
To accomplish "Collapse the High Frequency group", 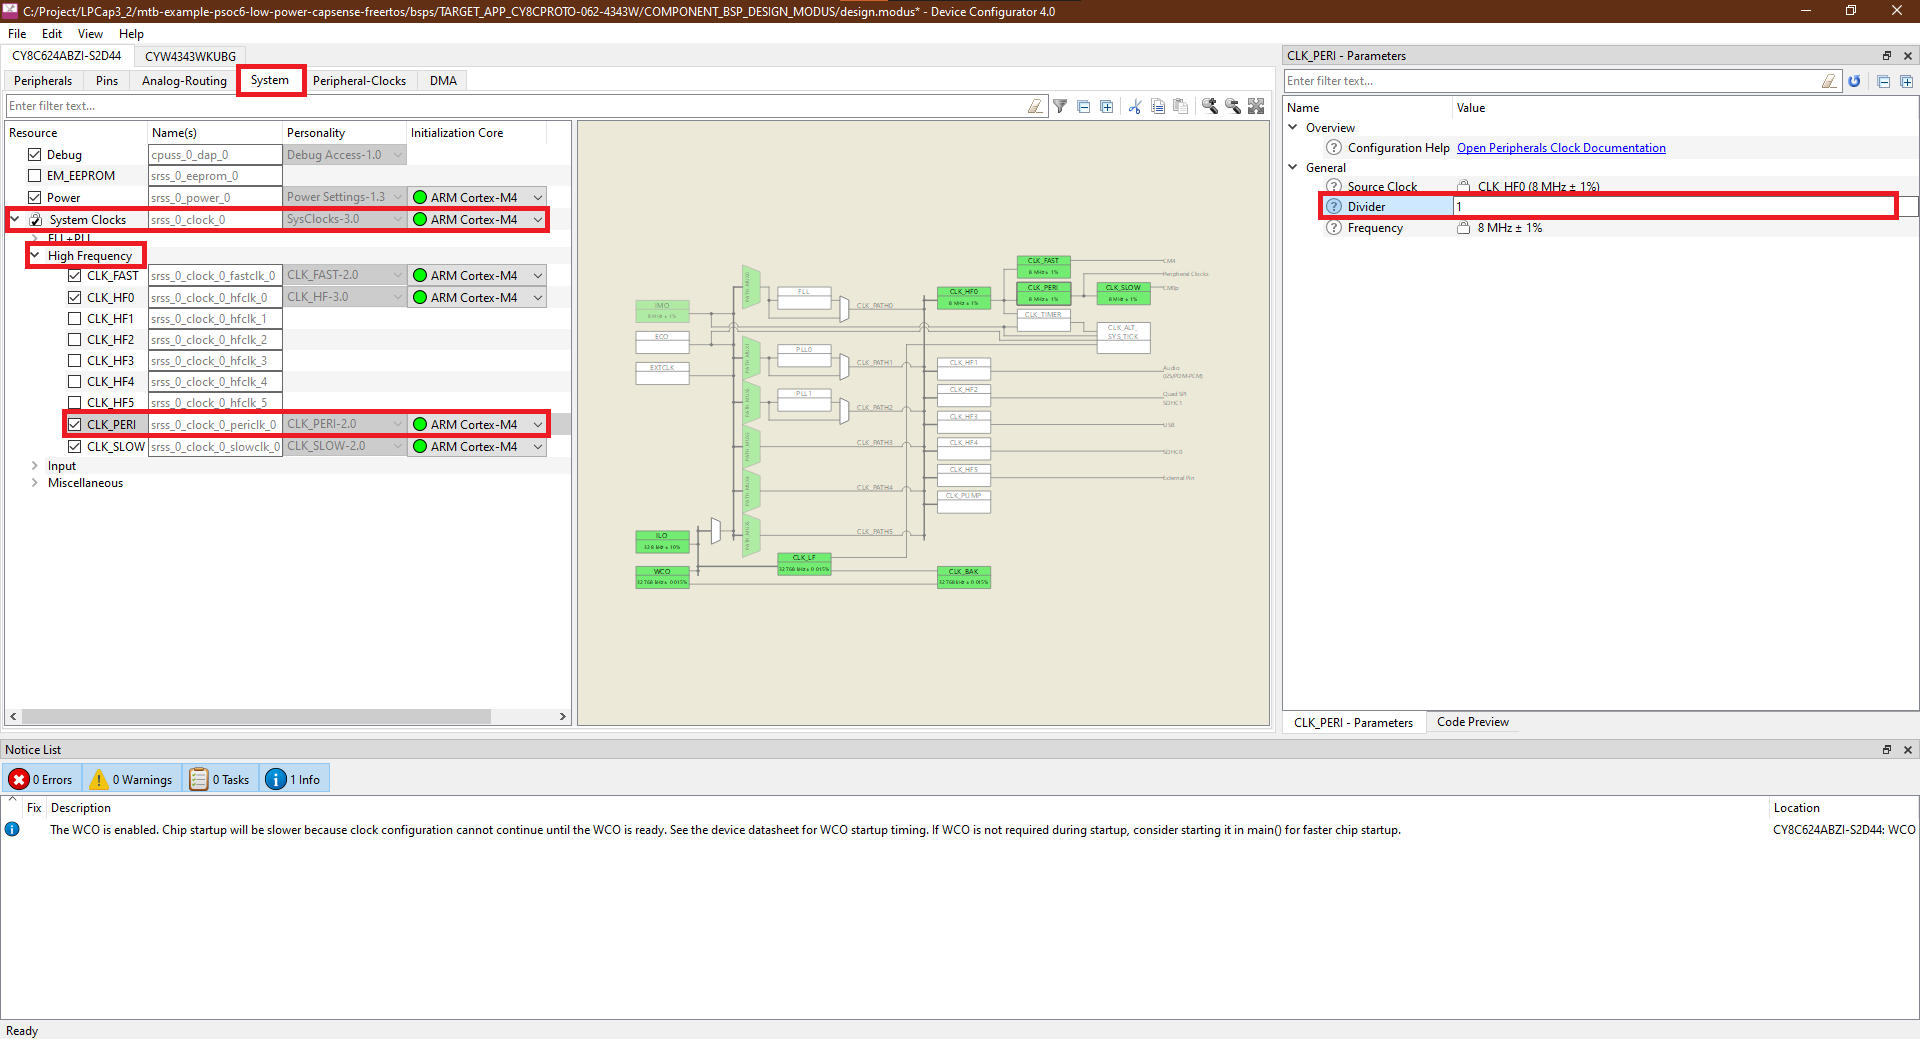I will (35, 256).
